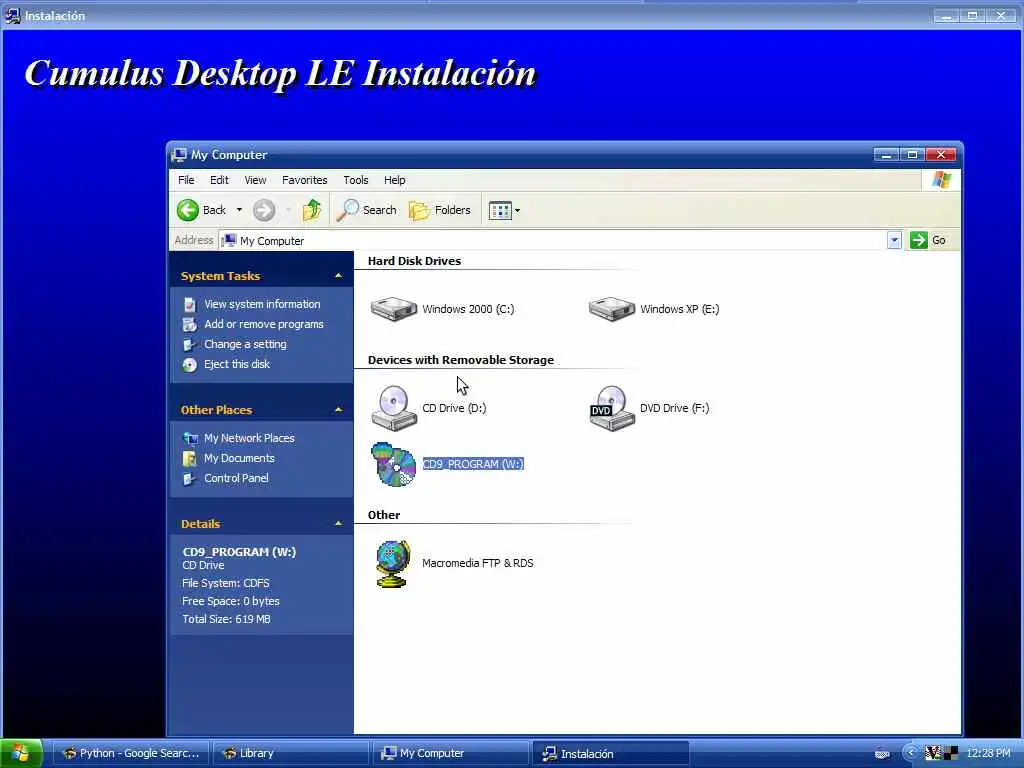Select the DVD Drive (F:) icon
The width and height of the screenshot is (1024, 768).
(x=611, y=408)
